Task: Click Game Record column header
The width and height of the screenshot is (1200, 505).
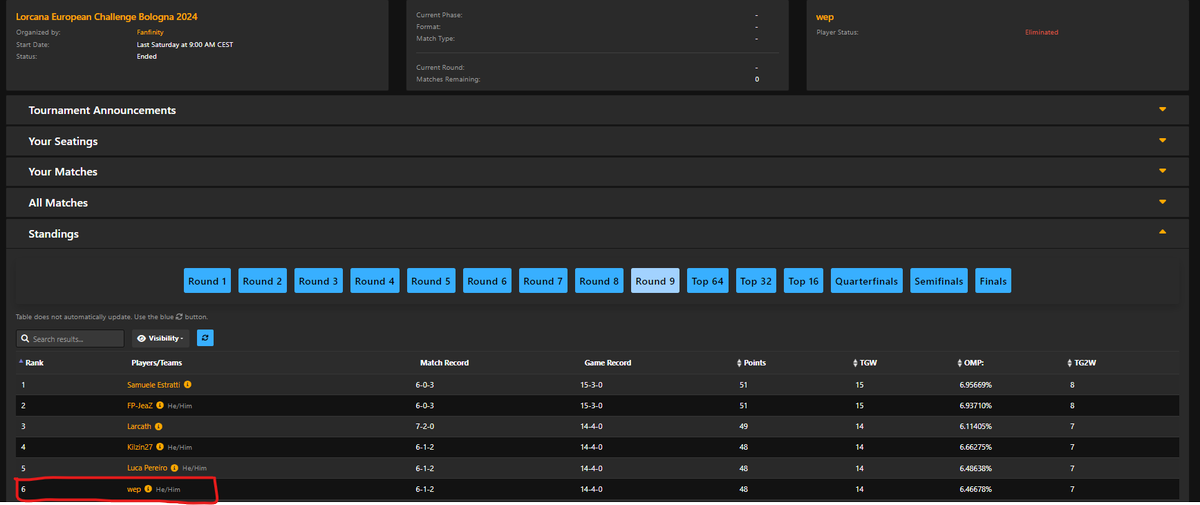Action: pyautogui.click(x=606, y=362)
